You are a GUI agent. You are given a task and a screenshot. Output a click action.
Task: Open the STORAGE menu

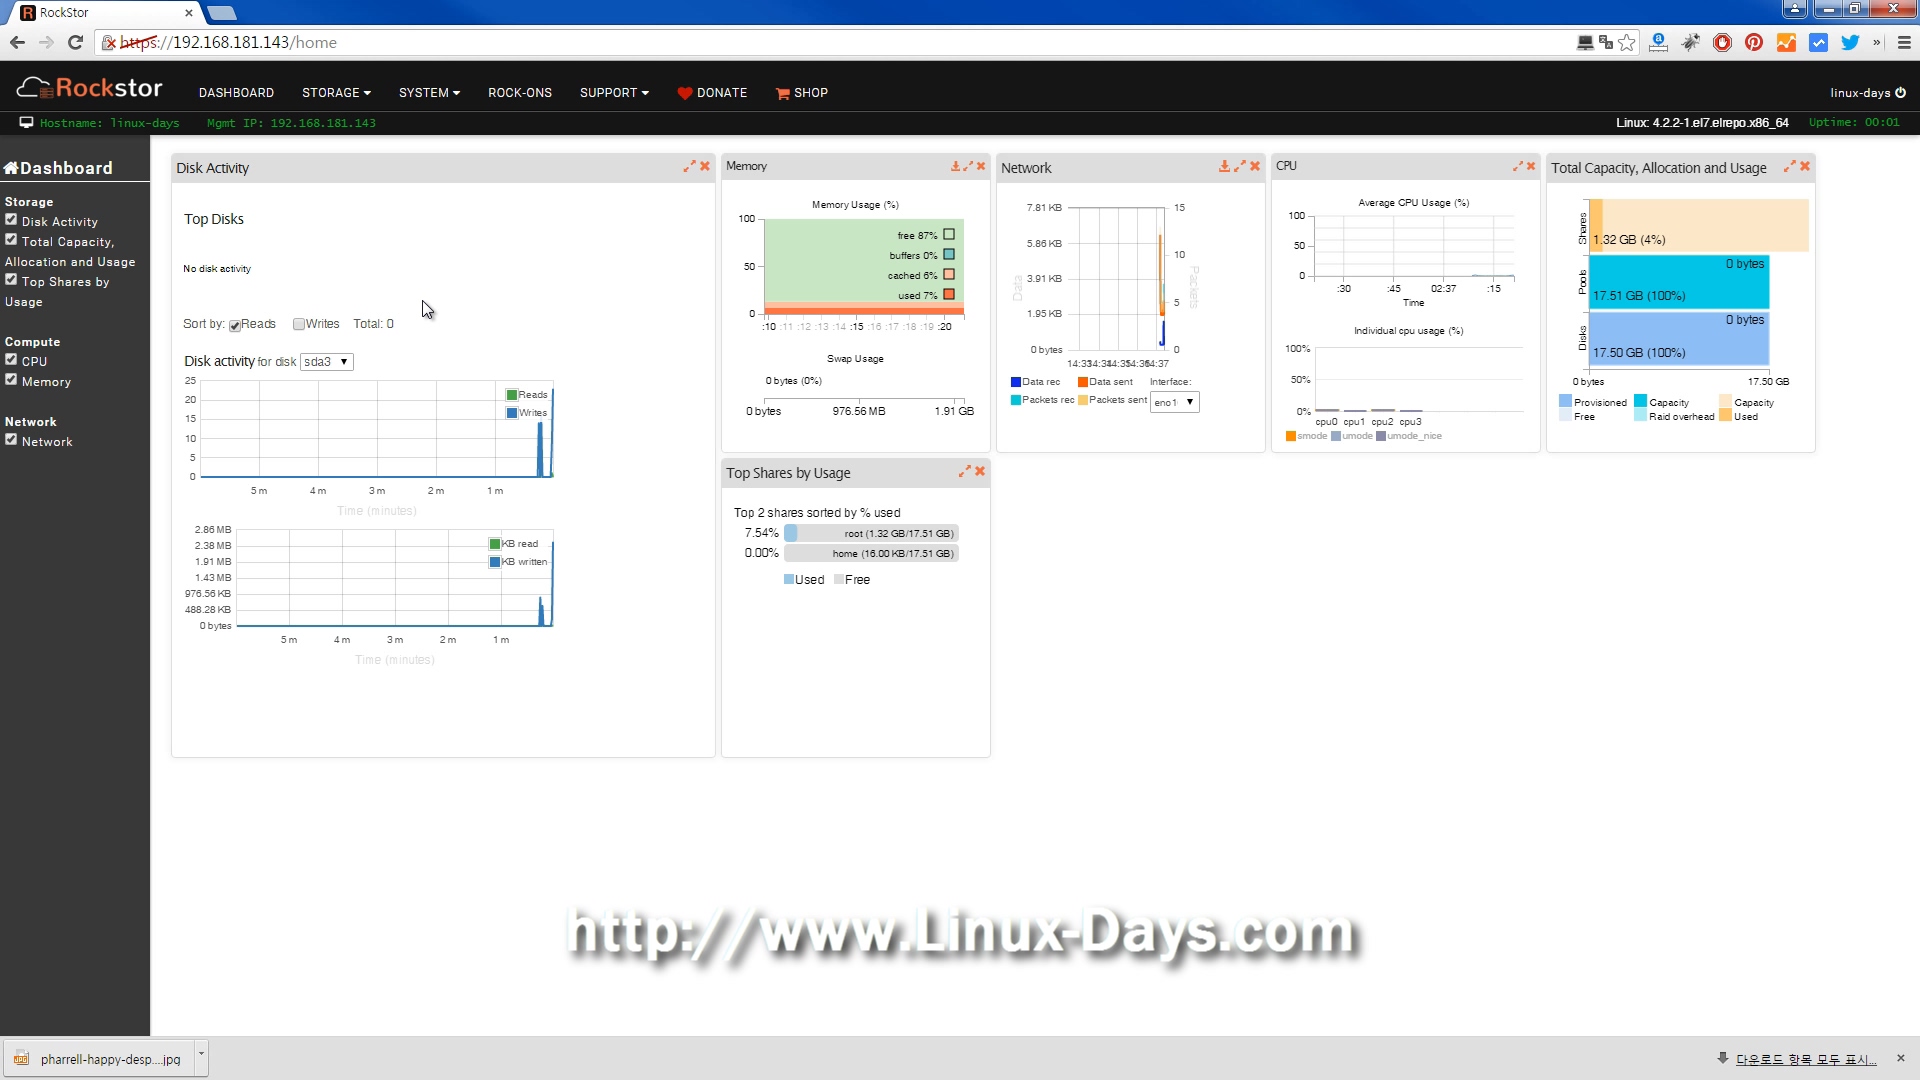point(336,92)
